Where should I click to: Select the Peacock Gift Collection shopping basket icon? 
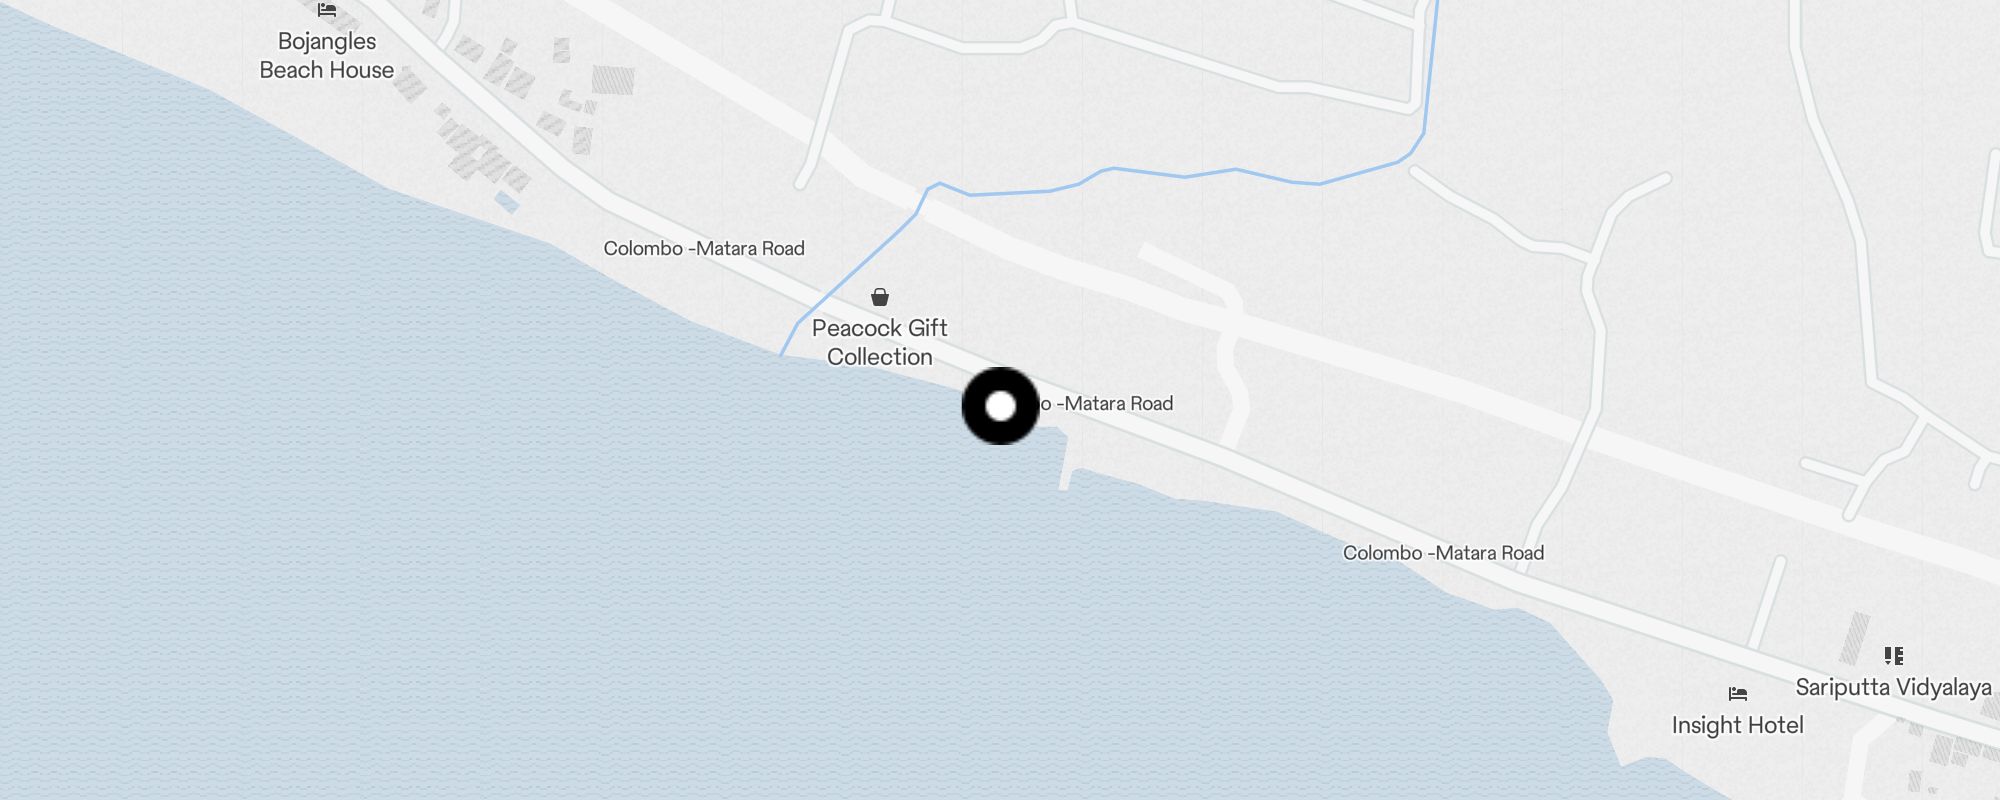point(879,297)
